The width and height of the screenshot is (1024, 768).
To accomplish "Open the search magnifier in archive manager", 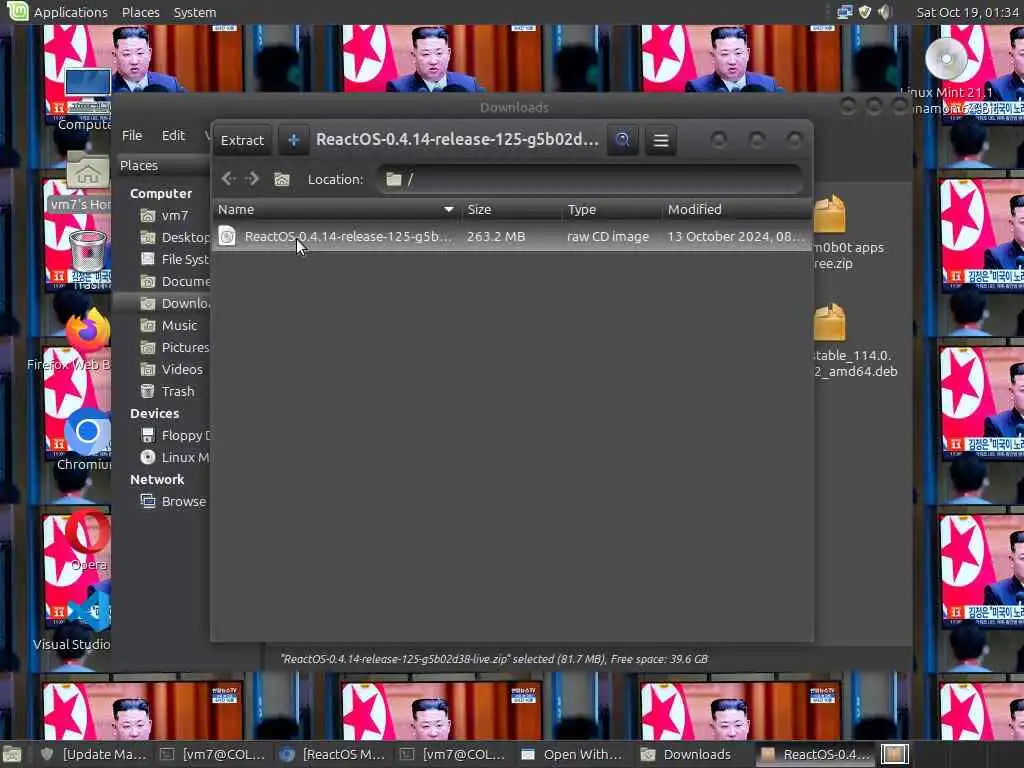I will click(x=622, y=140).
